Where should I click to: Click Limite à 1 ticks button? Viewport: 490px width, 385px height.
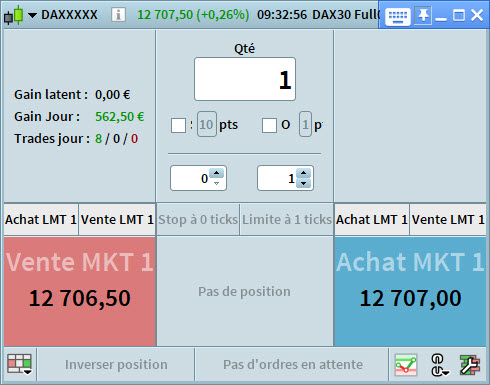tap(287, 220)
